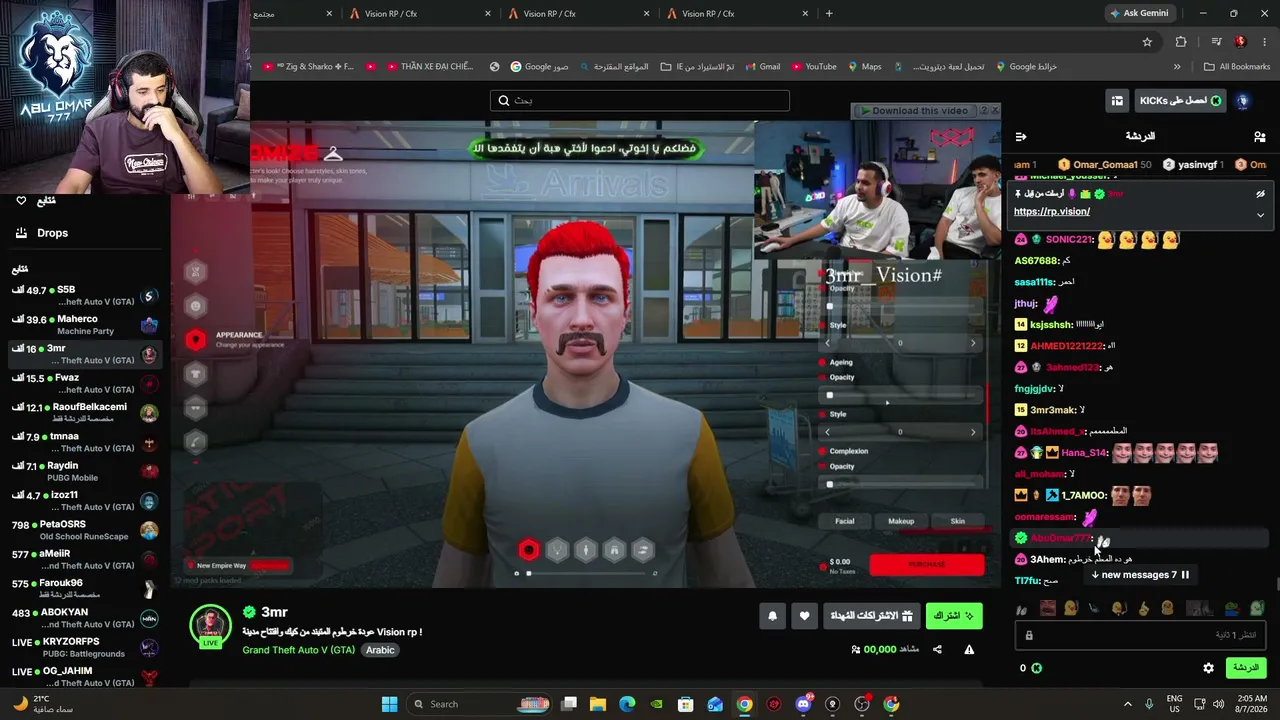
Task: Expand the pinned message chevron
Action: tap(1260, 215)
